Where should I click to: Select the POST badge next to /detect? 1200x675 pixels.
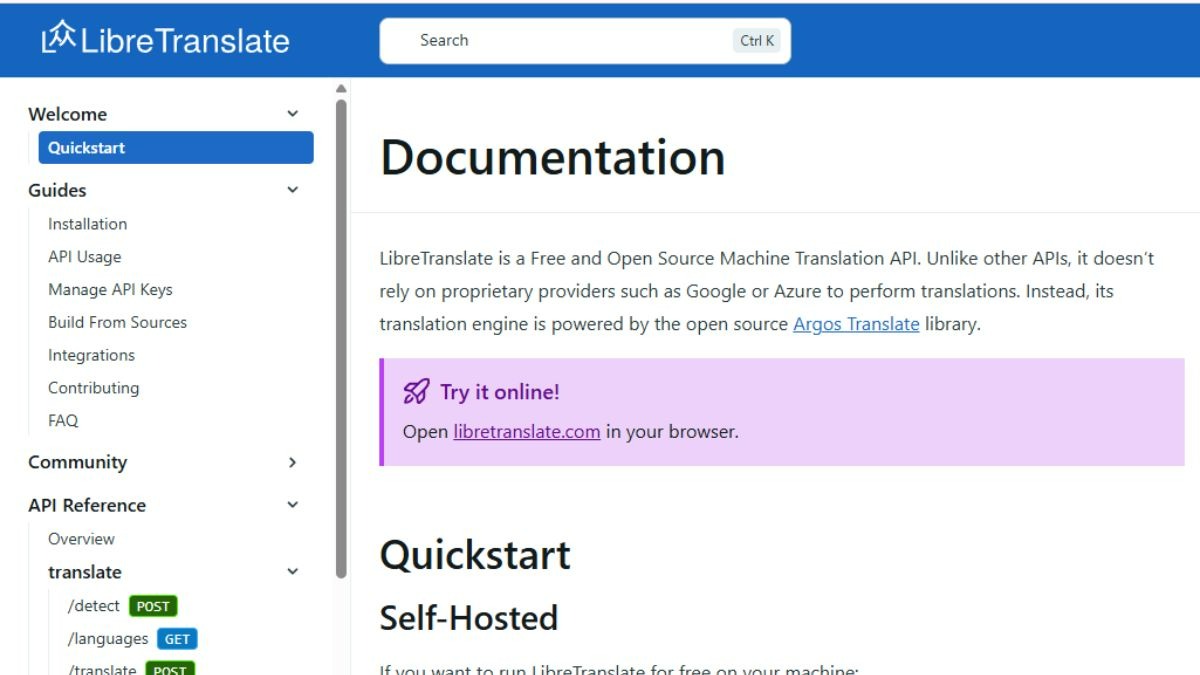click(153, 606)
